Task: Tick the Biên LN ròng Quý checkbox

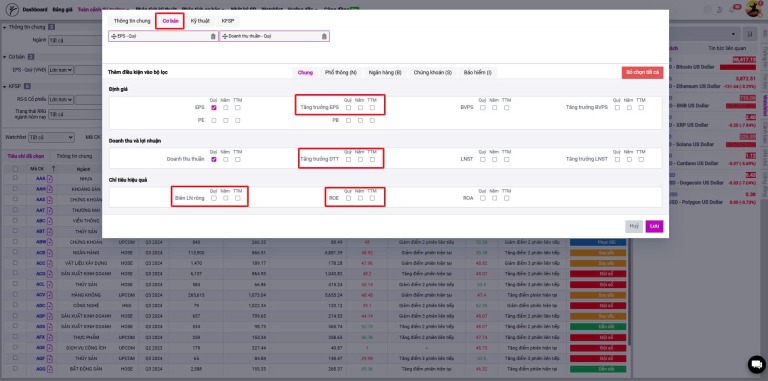Action: (214, 198)
